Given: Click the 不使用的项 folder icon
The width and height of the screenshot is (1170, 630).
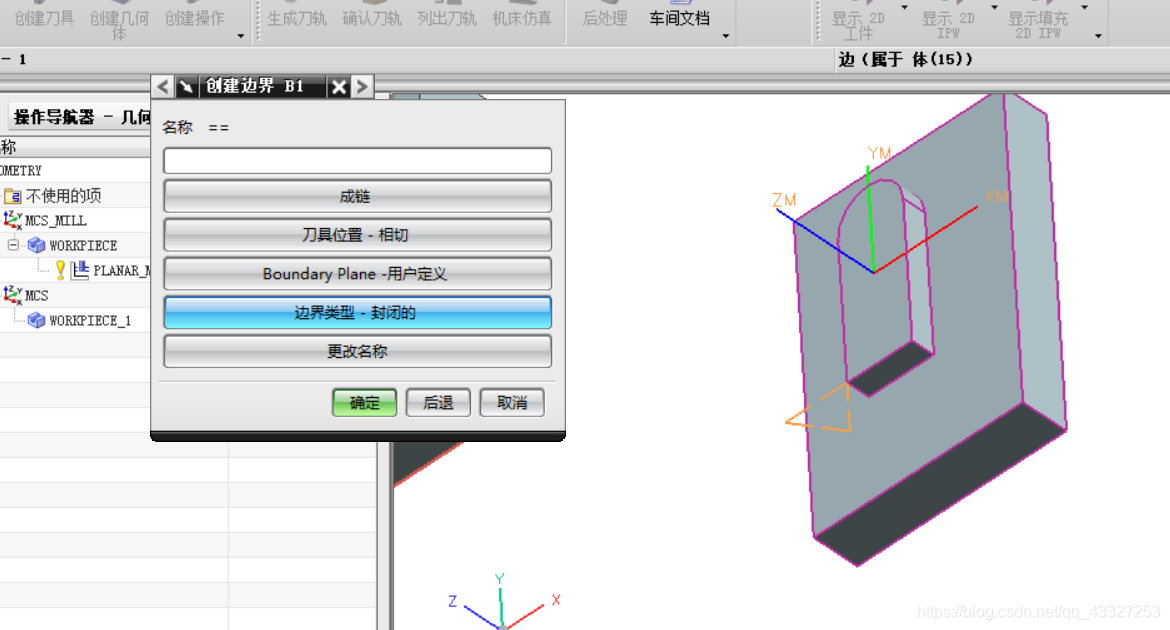Looking at the screenshot, I should pos(13,196).
